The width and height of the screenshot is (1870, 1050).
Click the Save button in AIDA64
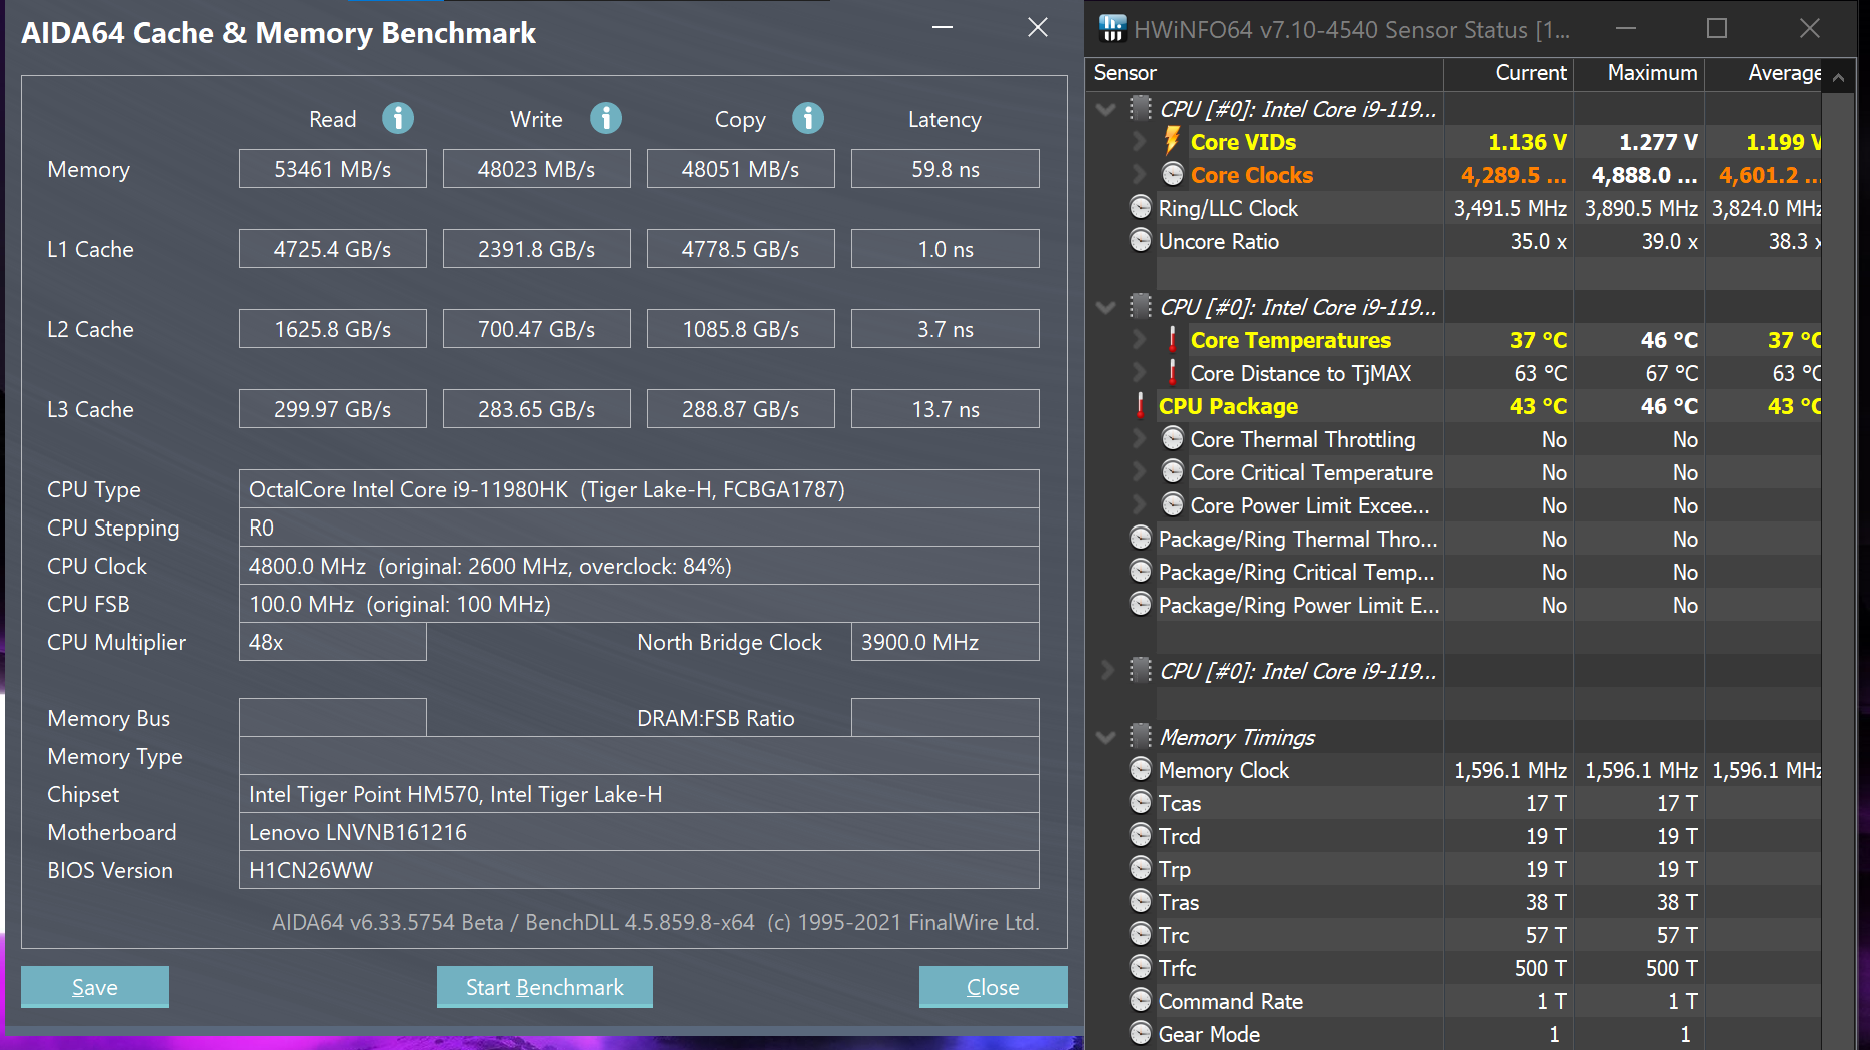click(x=95, y=987)
